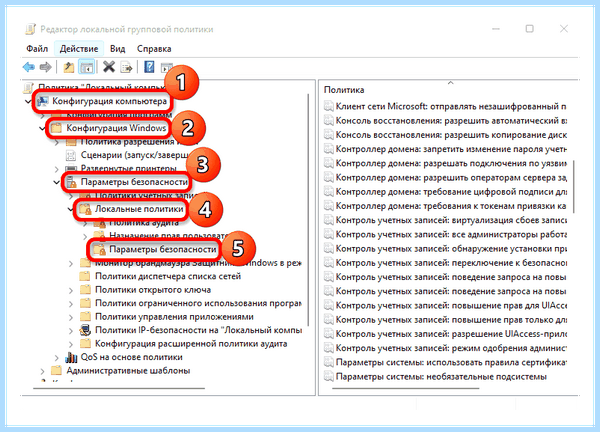The width and height of the screenshot is (600, 432).
Task: Select Параметры безопасности under Локальные политики
Action: point(163,249)
